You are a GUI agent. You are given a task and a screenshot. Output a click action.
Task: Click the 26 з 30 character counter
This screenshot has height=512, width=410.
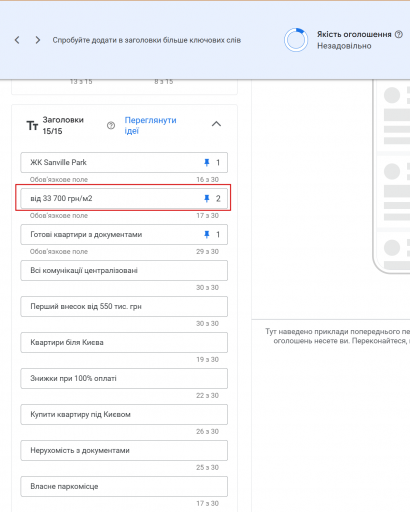(x=207, y=431)
